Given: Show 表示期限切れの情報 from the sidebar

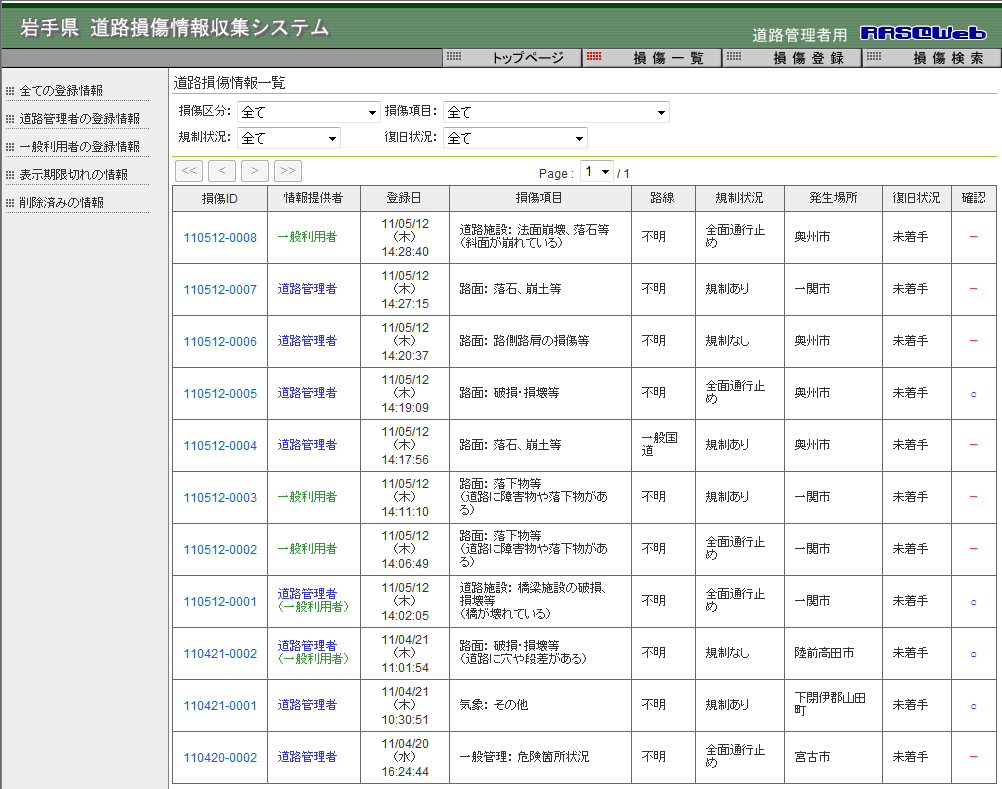Looking at the screenshot, I should [74, 175].
